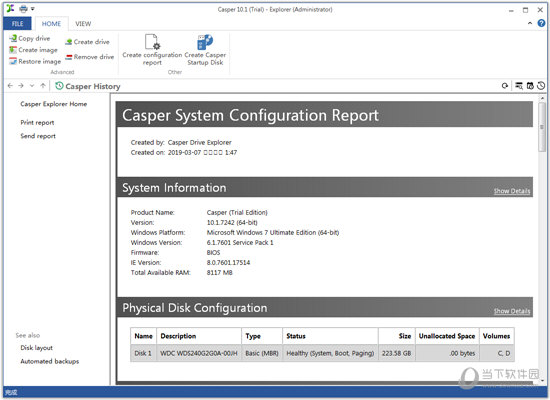The width and height of the screenshot is (550, 400).
Task: Select the Disk 1 row cell
Action: click(143, 353)
